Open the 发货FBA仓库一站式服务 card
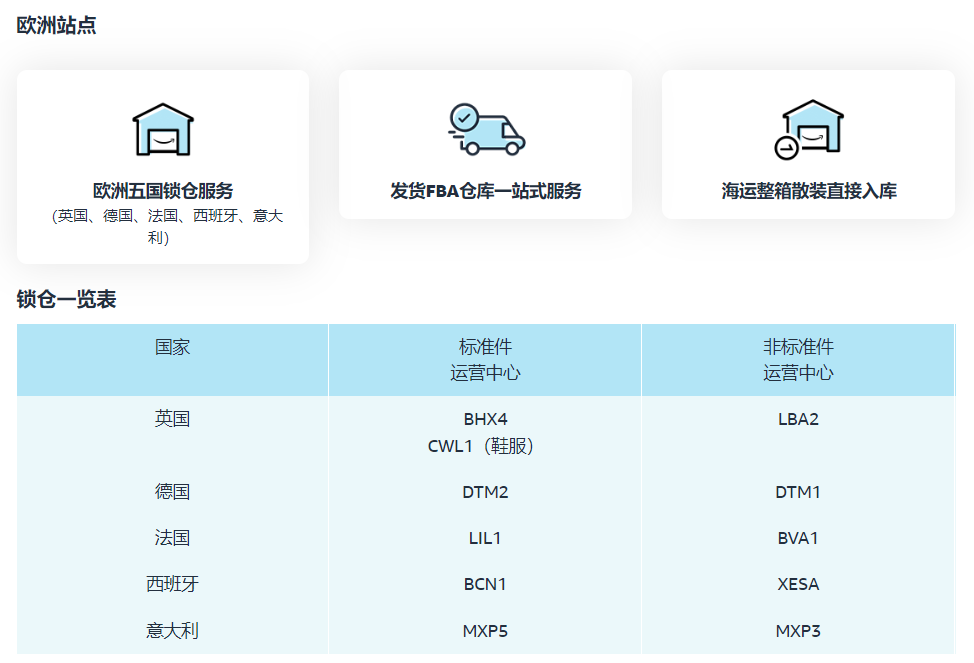974x663 pixels. tap(486, 144)
